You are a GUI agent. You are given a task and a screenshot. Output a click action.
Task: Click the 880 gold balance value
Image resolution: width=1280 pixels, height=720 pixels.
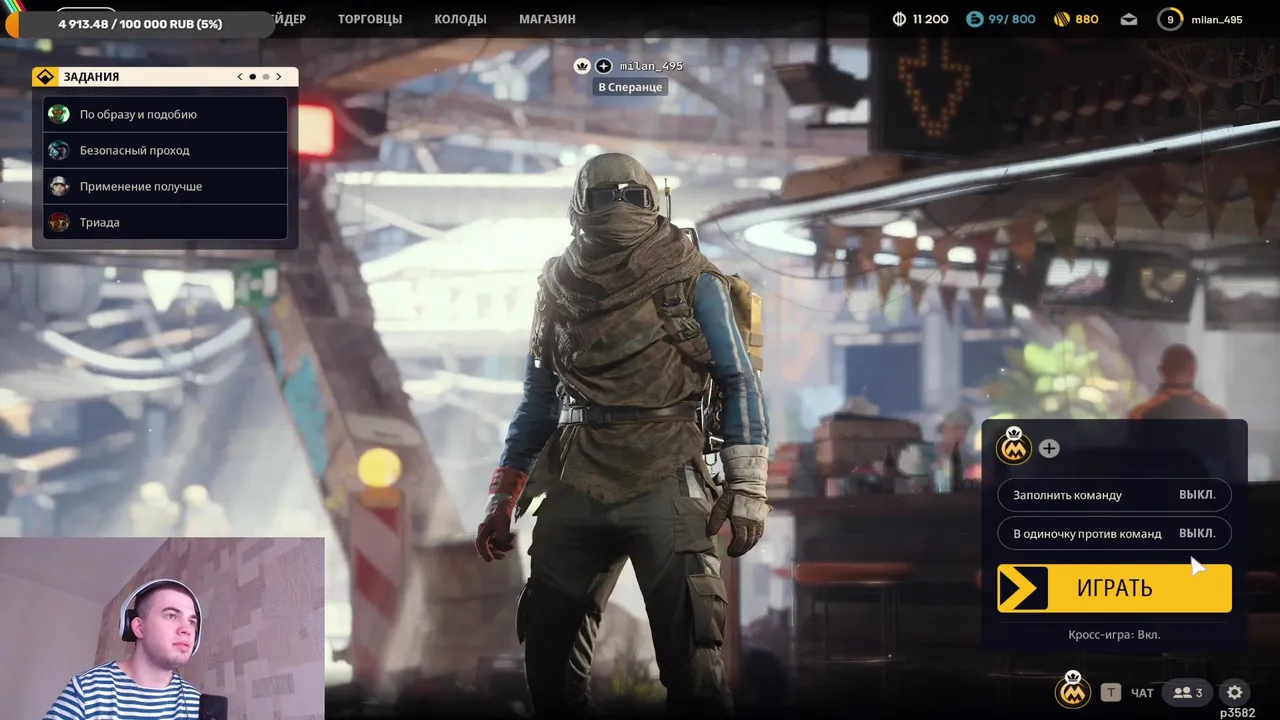1086,19
